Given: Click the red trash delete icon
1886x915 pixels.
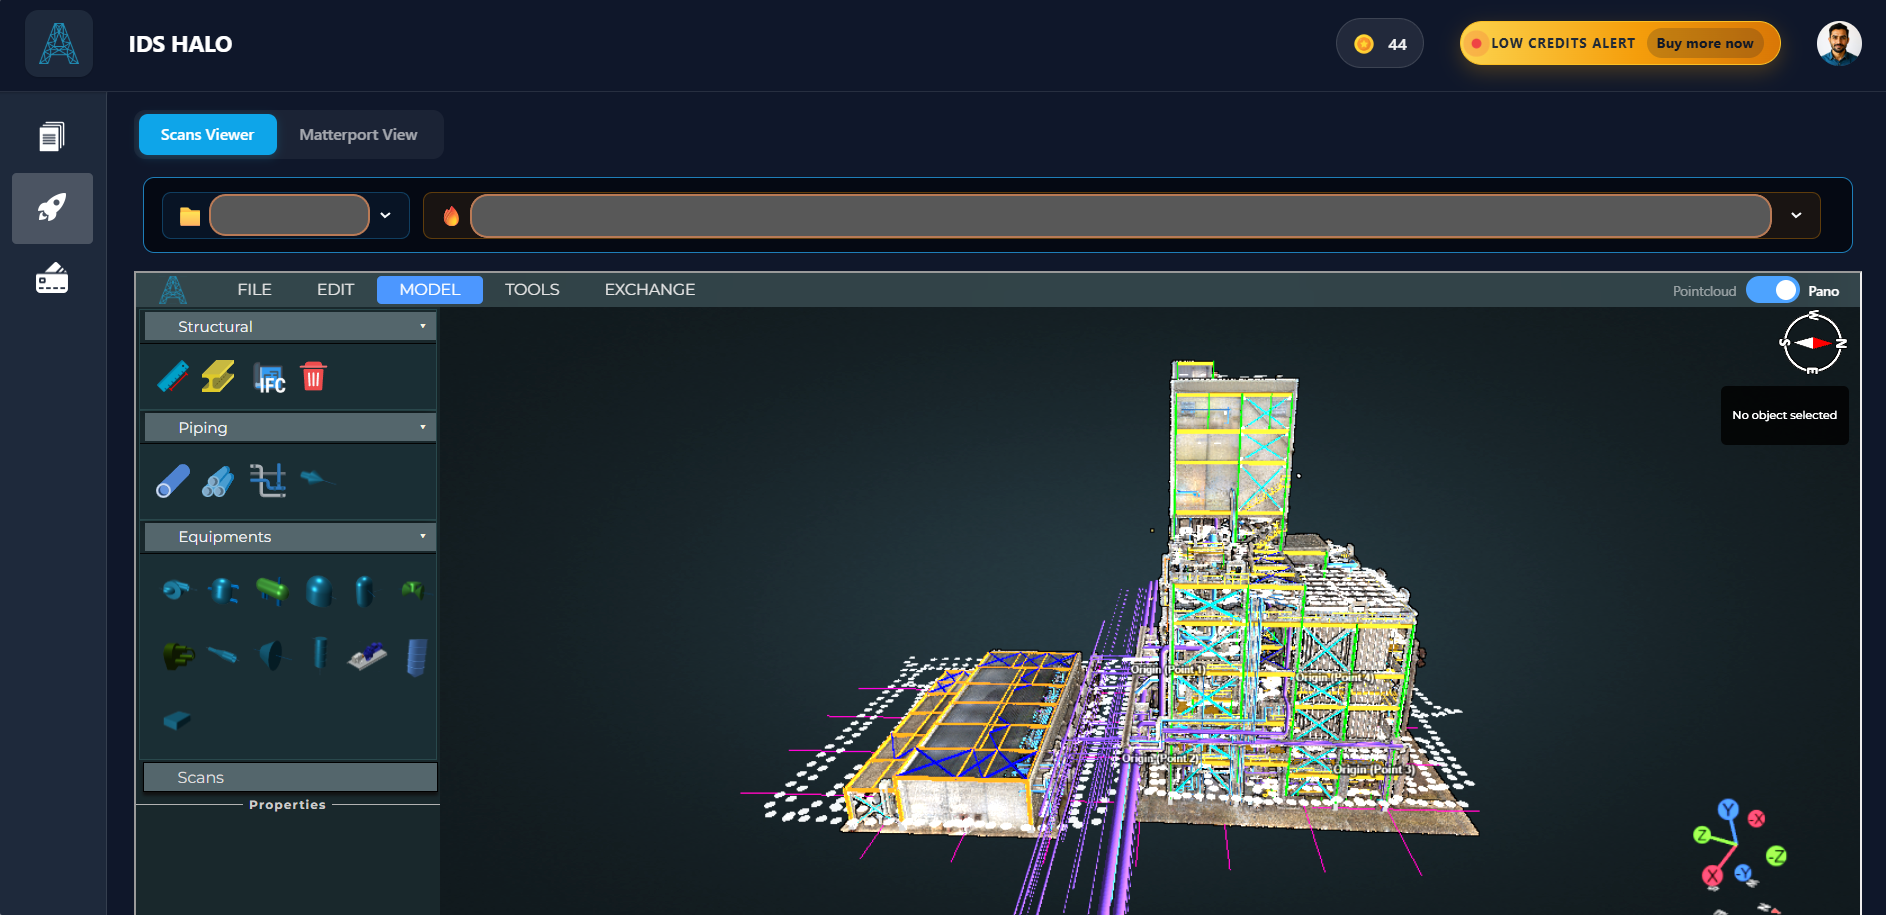Looking at the screenshot, I should 313,376.
